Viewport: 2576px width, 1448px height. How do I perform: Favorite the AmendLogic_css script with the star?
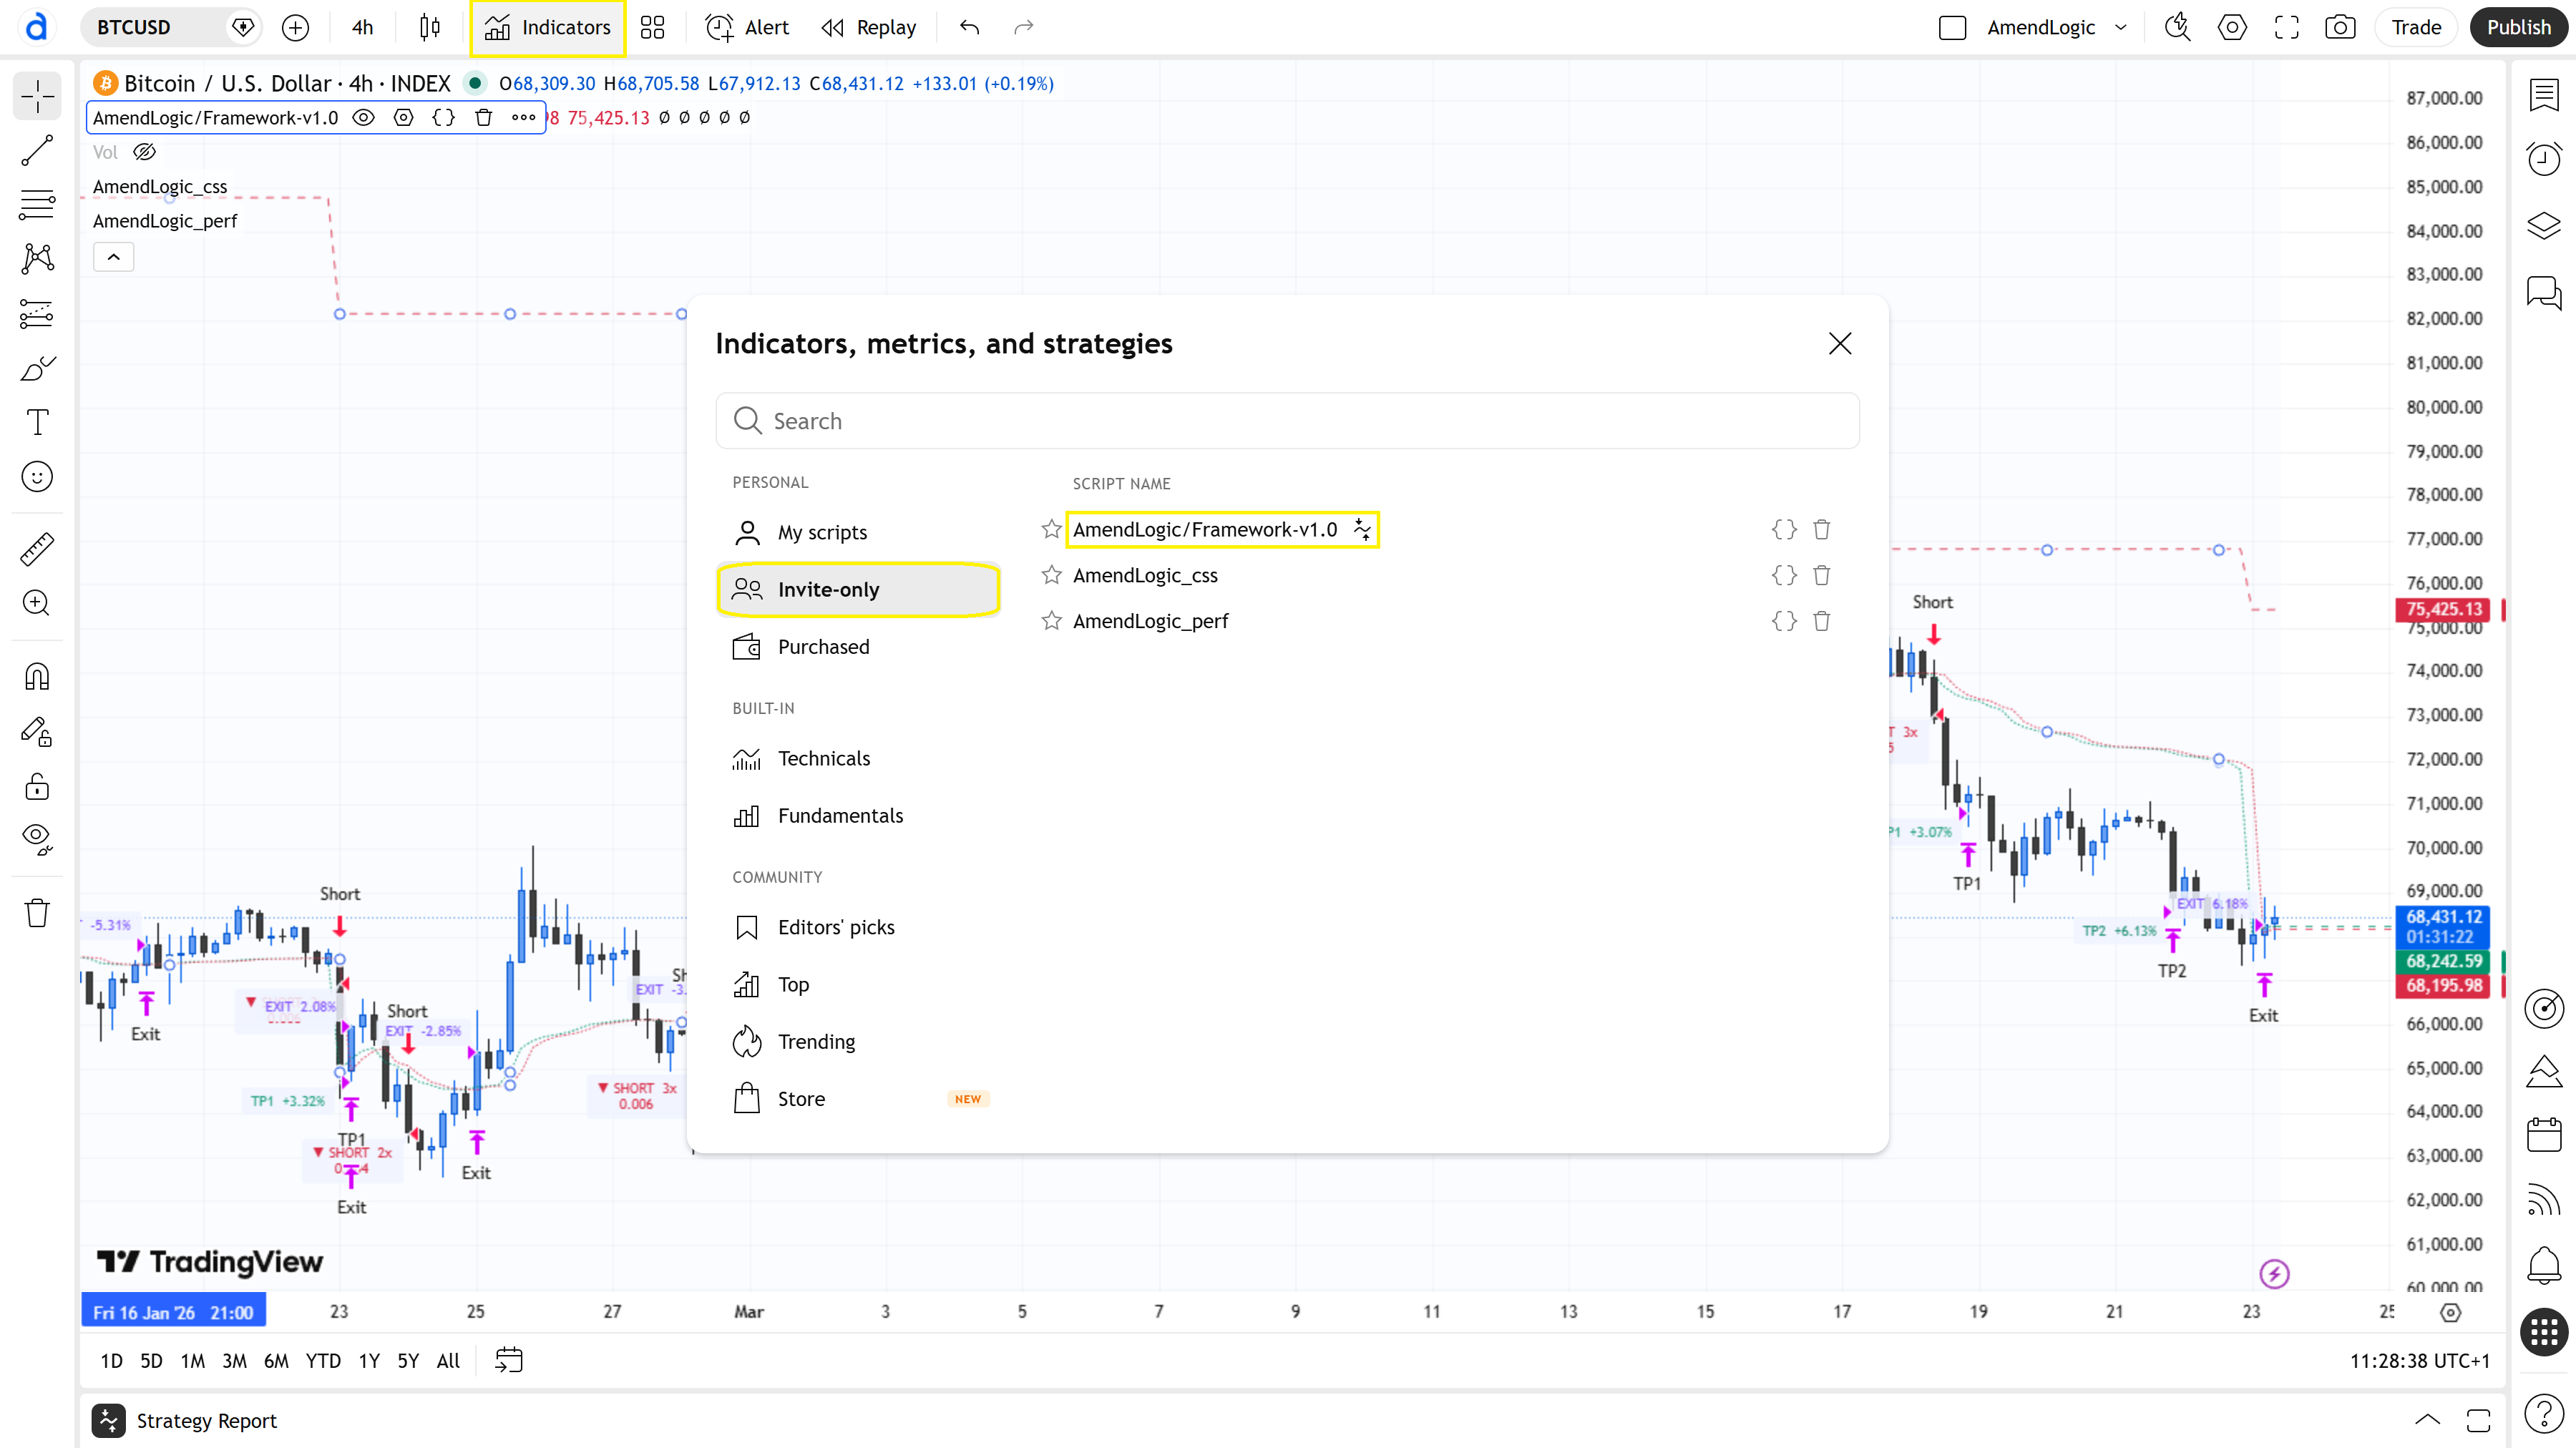click(x=1051, y=575)
